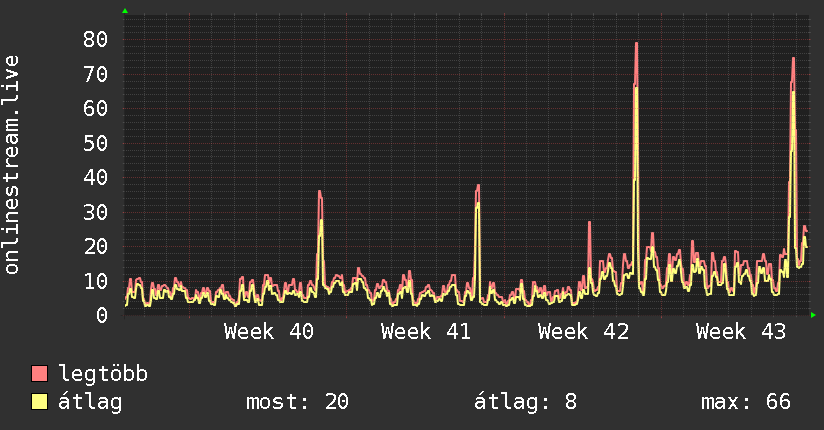Click the spike peak after Week 40
824x430 pixels.
pos(320,192)
